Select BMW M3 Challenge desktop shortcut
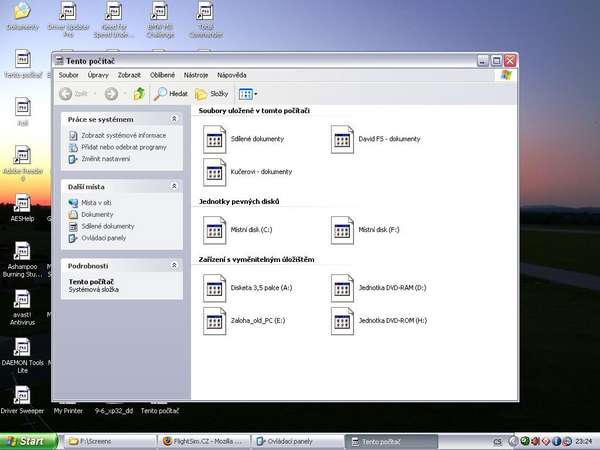The height and width of the screenshot is (450, 600). [160, 19]
